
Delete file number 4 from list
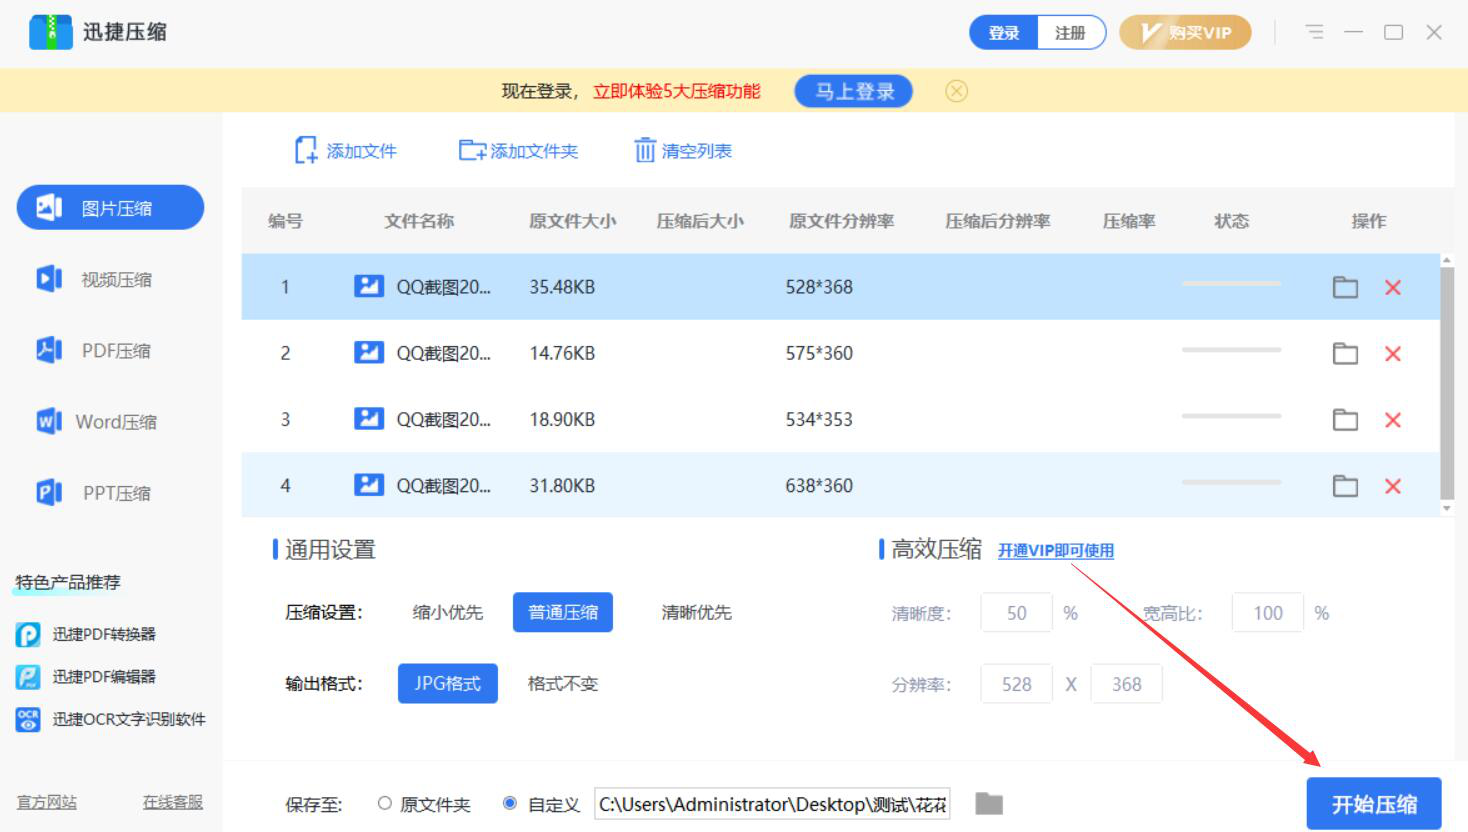coord(1392,486)
